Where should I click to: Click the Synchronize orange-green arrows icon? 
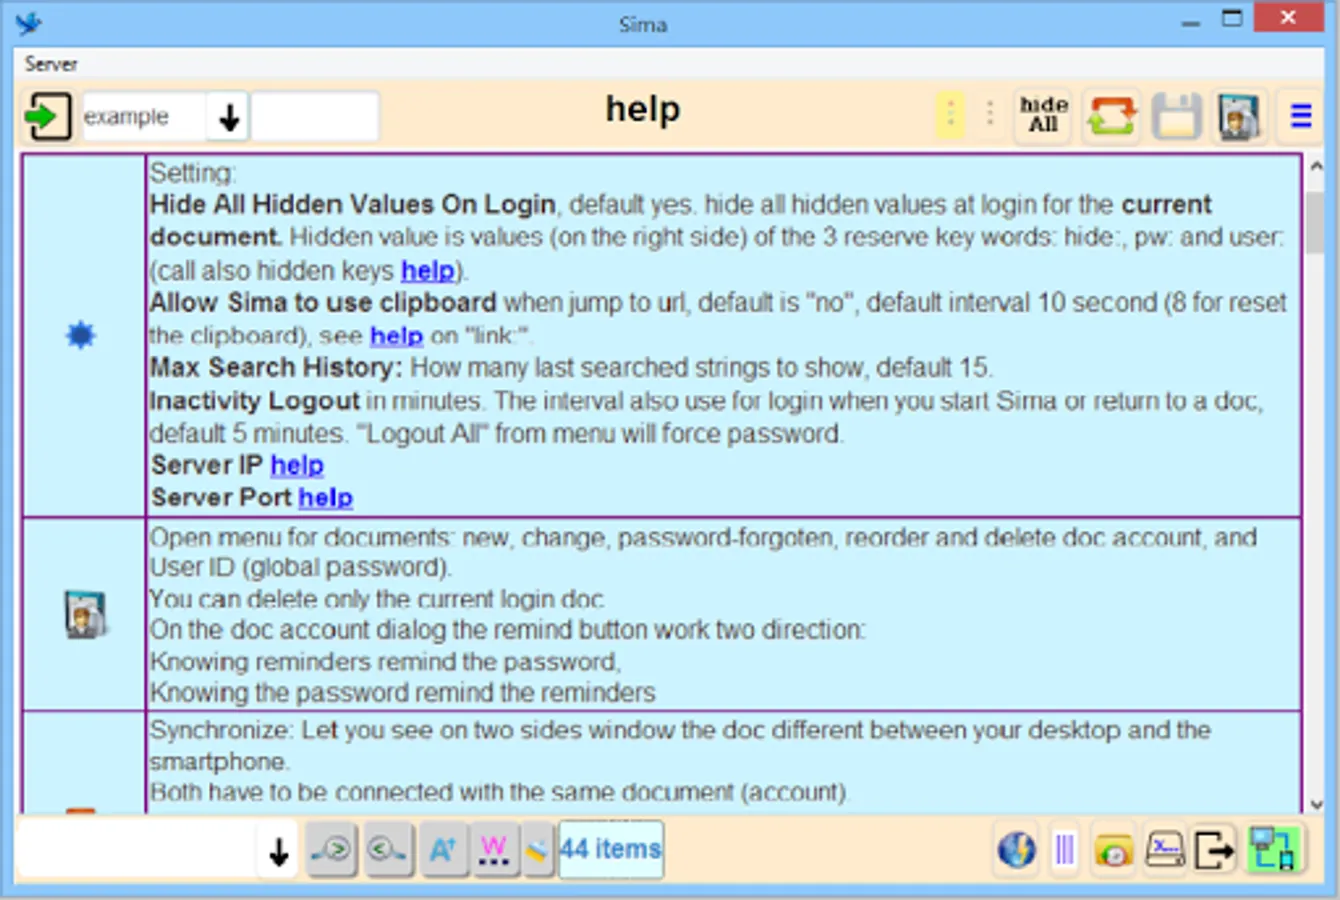[x=1112, y=116]
